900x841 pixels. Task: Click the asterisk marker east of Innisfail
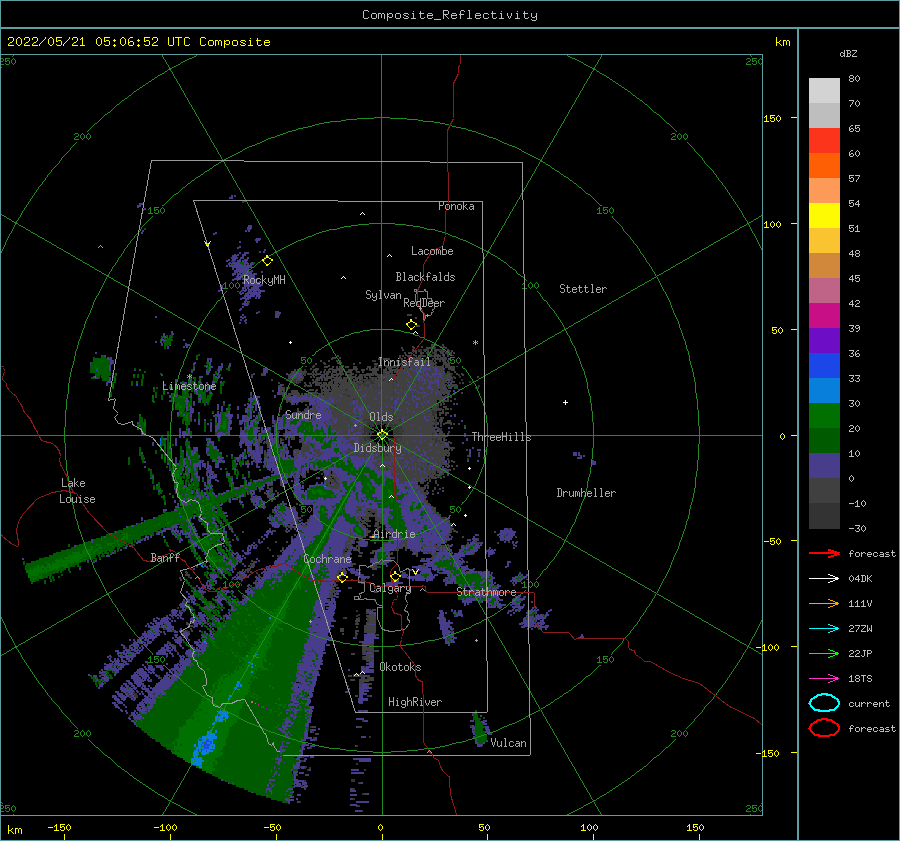475,343
